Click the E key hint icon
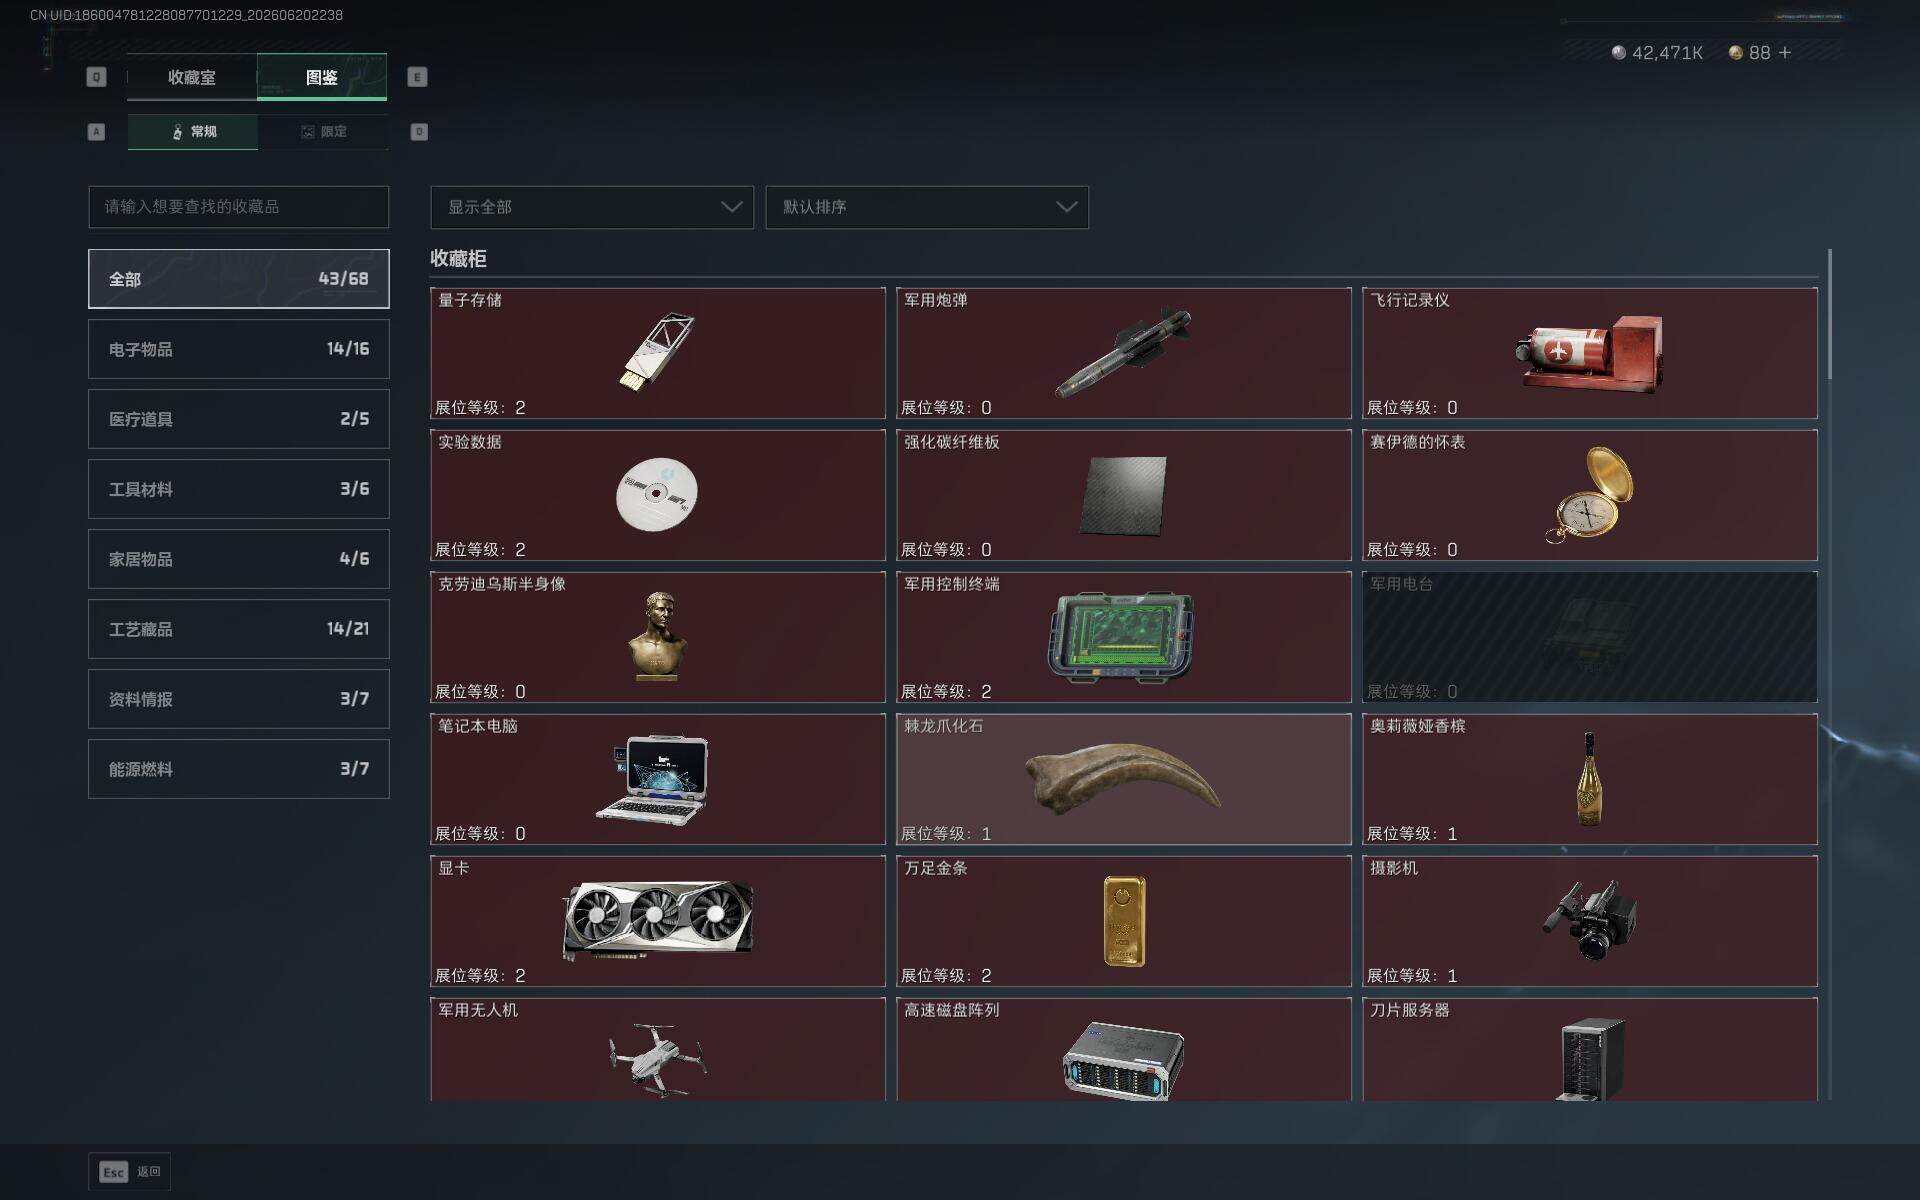Screen dimensions: 1920x1200 [417, 77]
